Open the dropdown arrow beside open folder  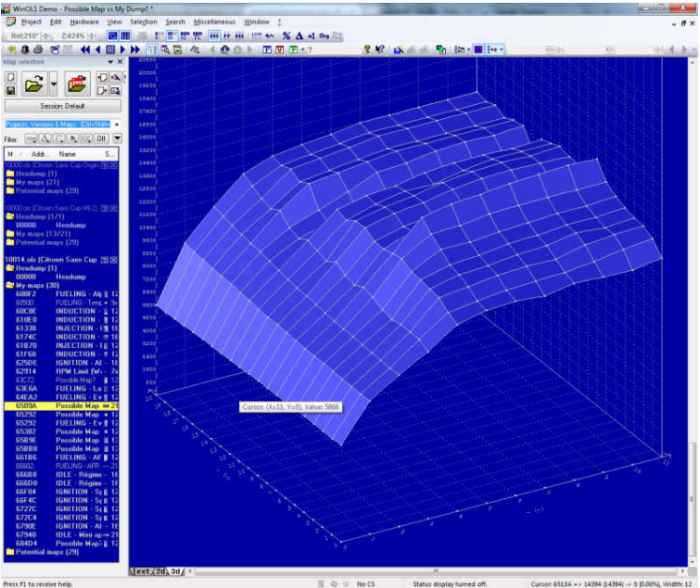click(54, 83)
